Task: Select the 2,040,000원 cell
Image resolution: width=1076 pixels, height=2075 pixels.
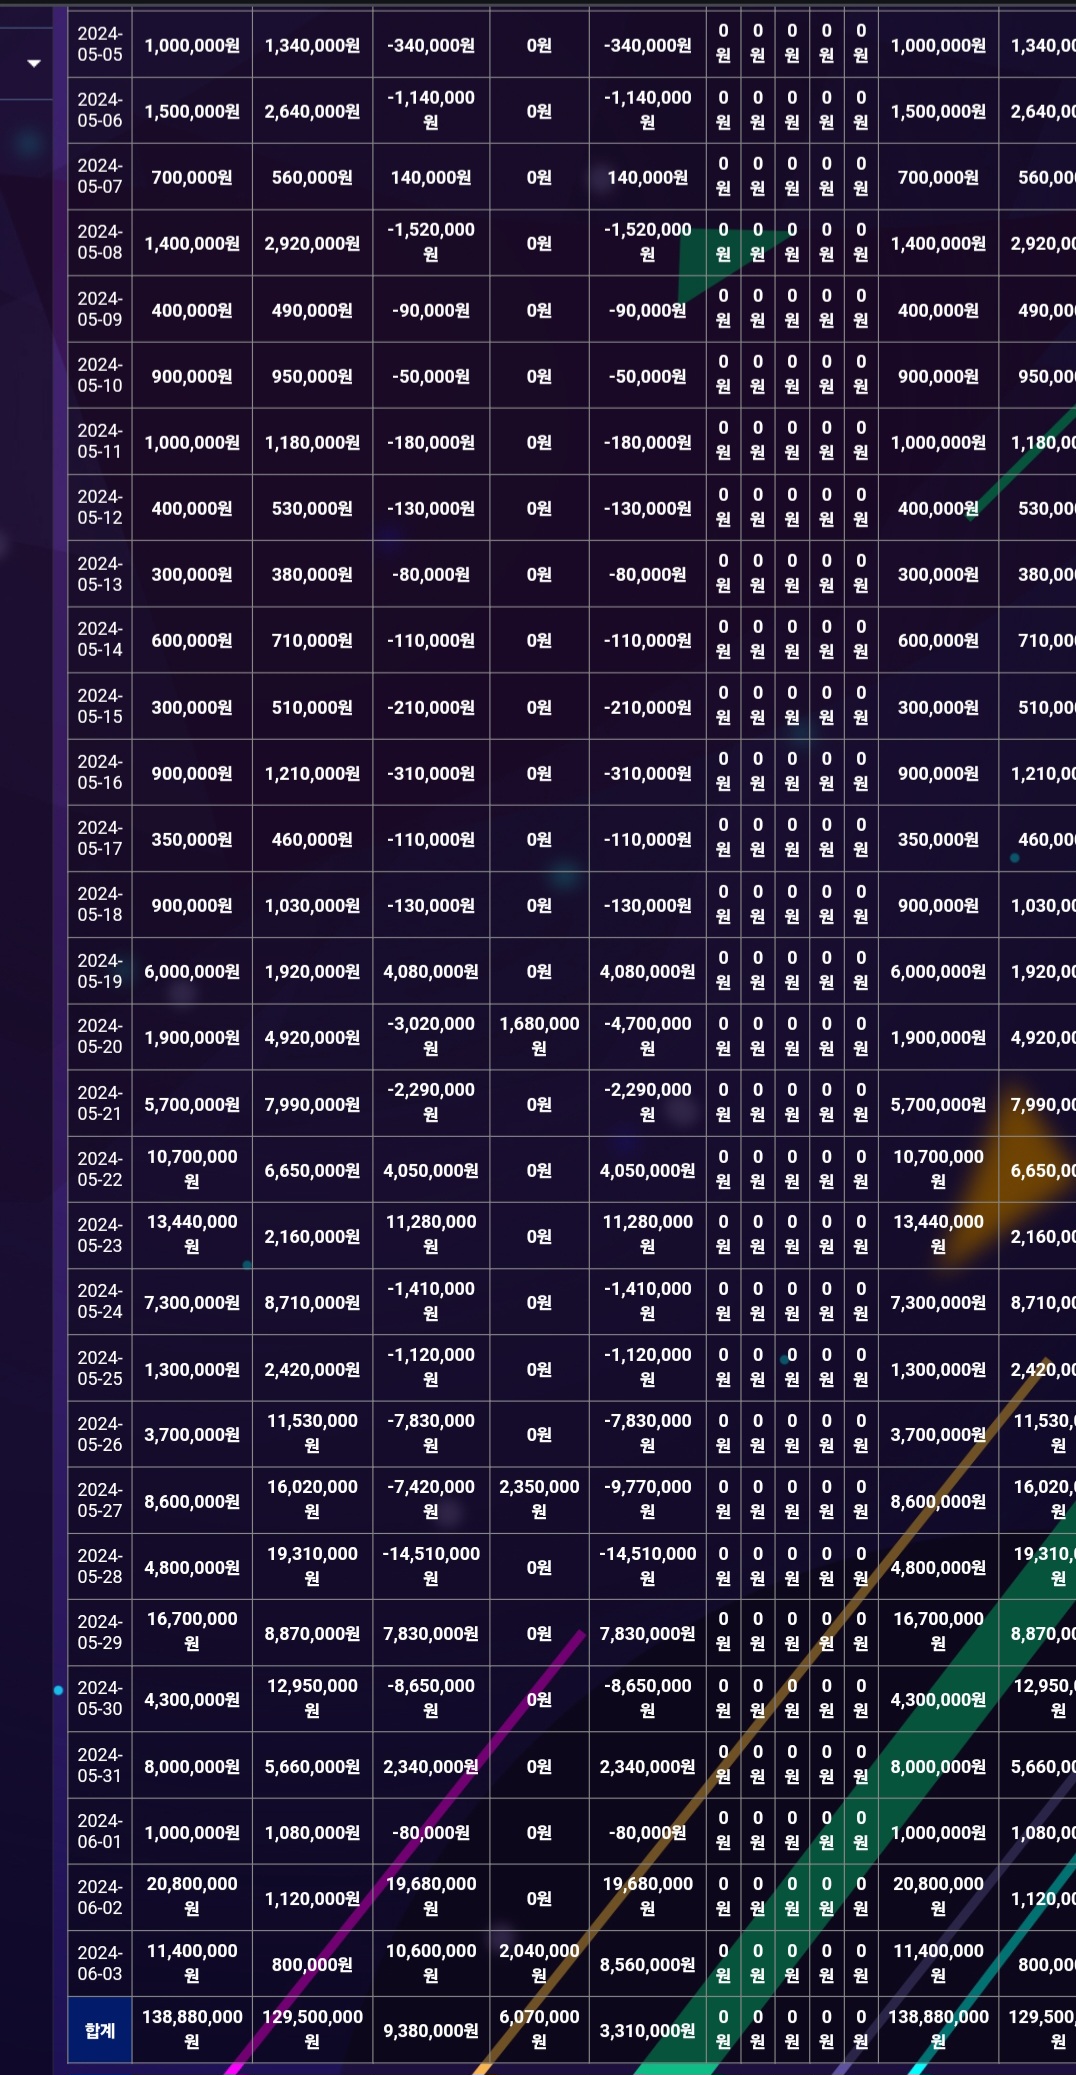Action: [x=539, y=1964]
